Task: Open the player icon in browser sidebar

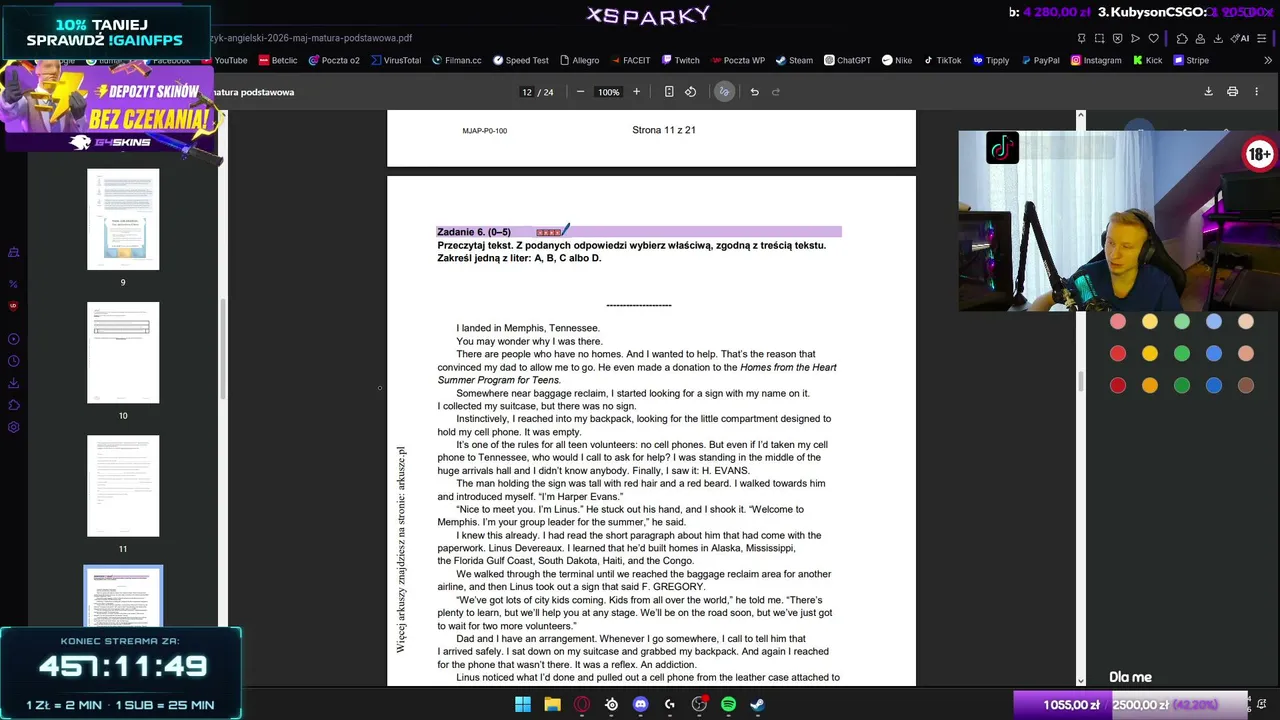Action: [13, 339]
